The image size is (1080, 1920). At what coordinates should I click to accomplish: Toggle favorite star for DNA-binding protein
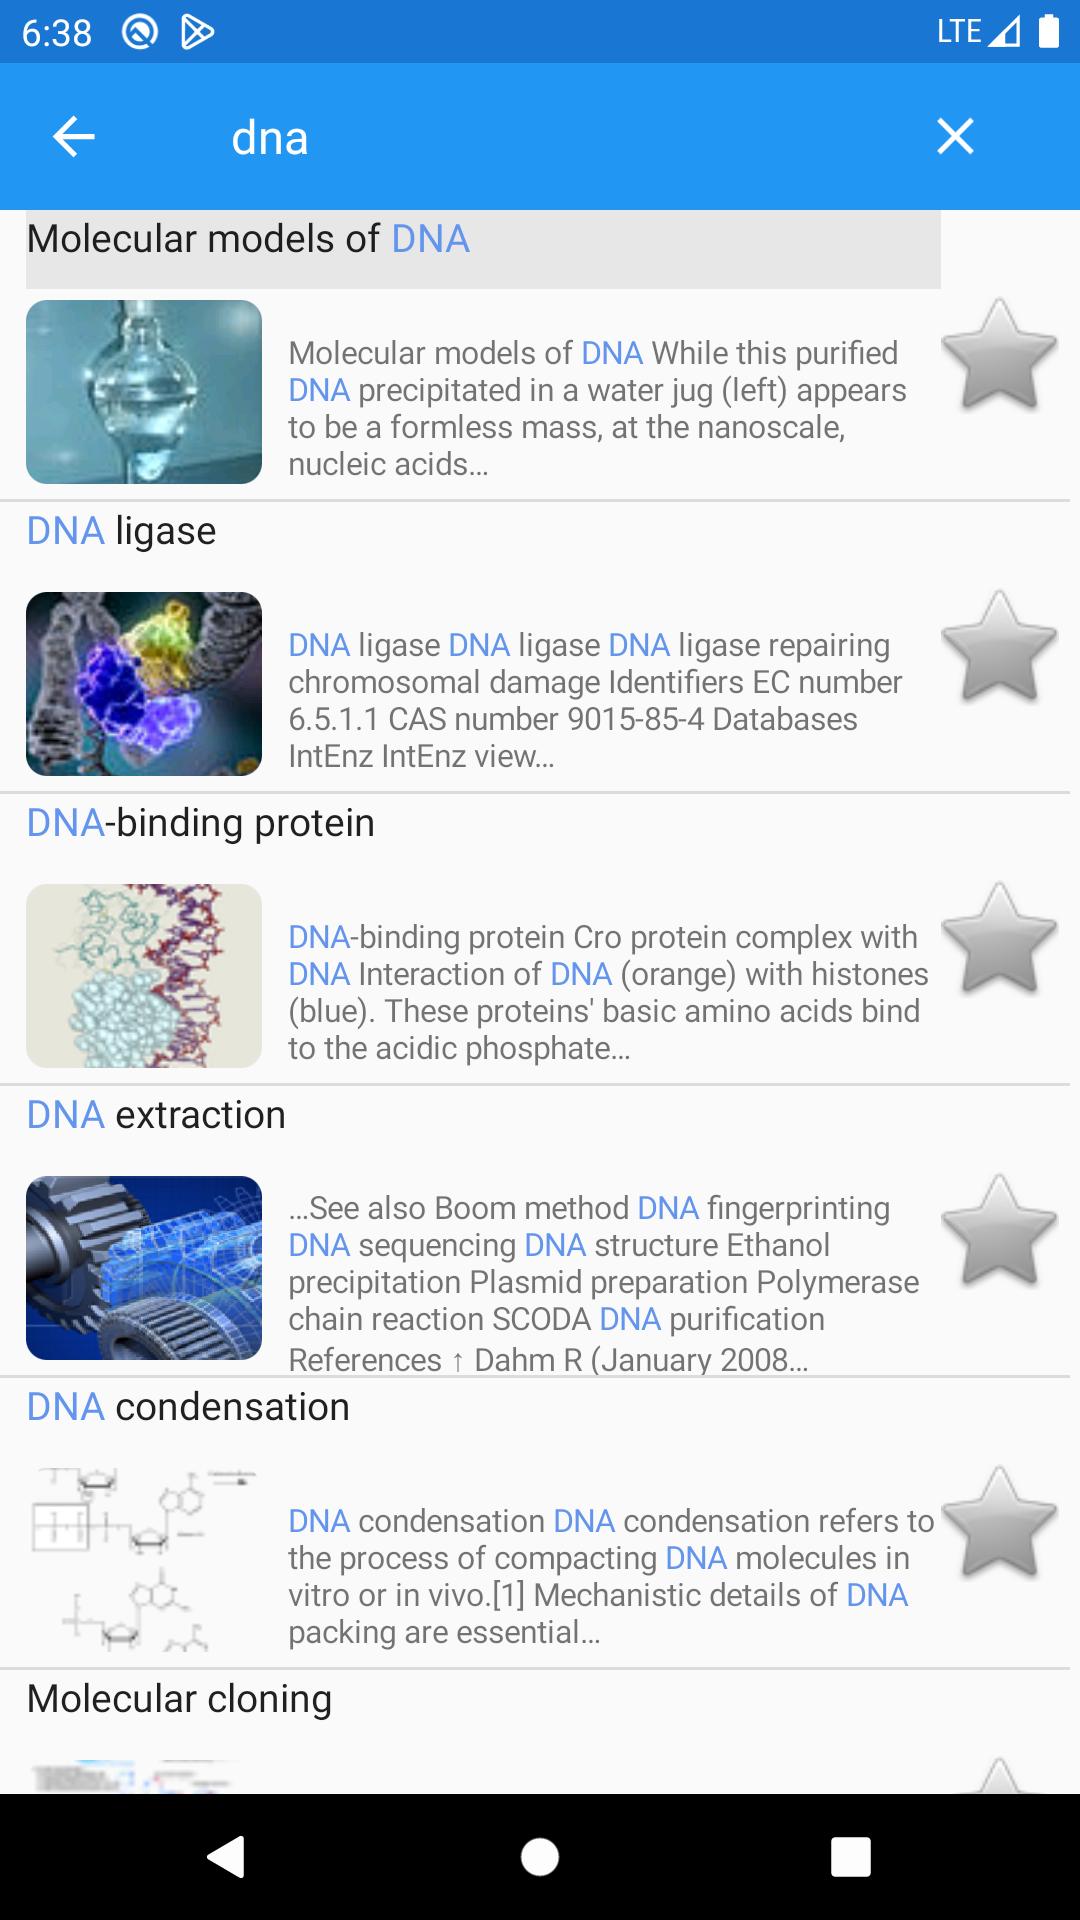coord(998,939)
